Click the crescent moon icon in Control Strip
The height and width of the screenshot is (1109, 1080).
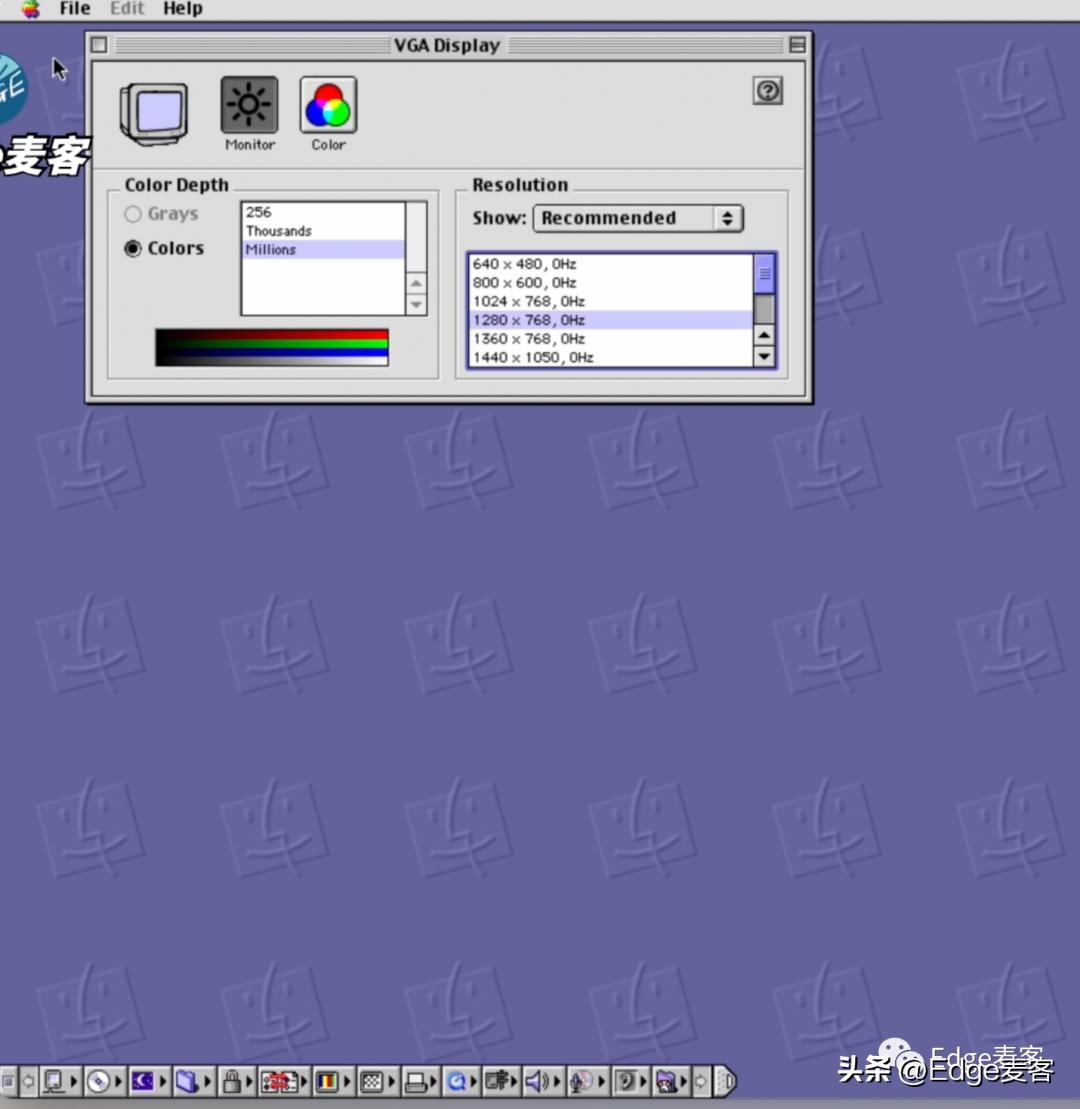tap(143, 1081)
